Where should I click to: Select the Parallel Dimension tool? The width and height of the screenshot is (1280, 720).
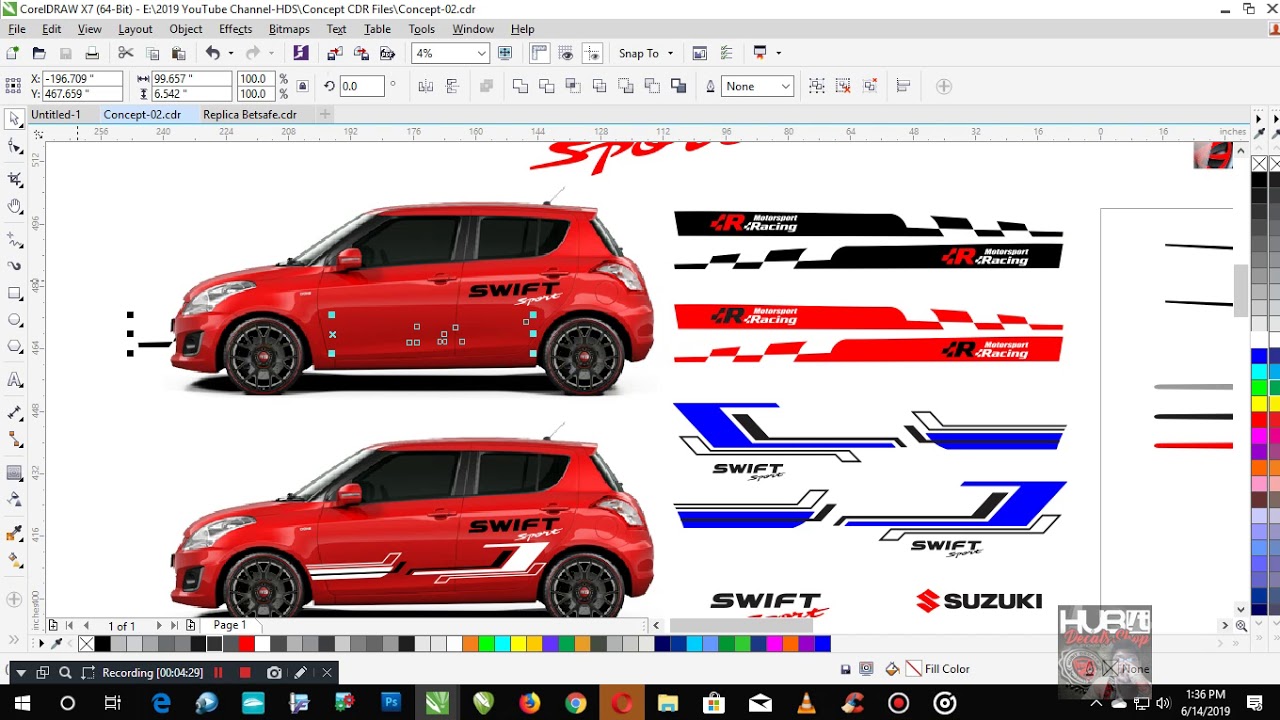14,412
